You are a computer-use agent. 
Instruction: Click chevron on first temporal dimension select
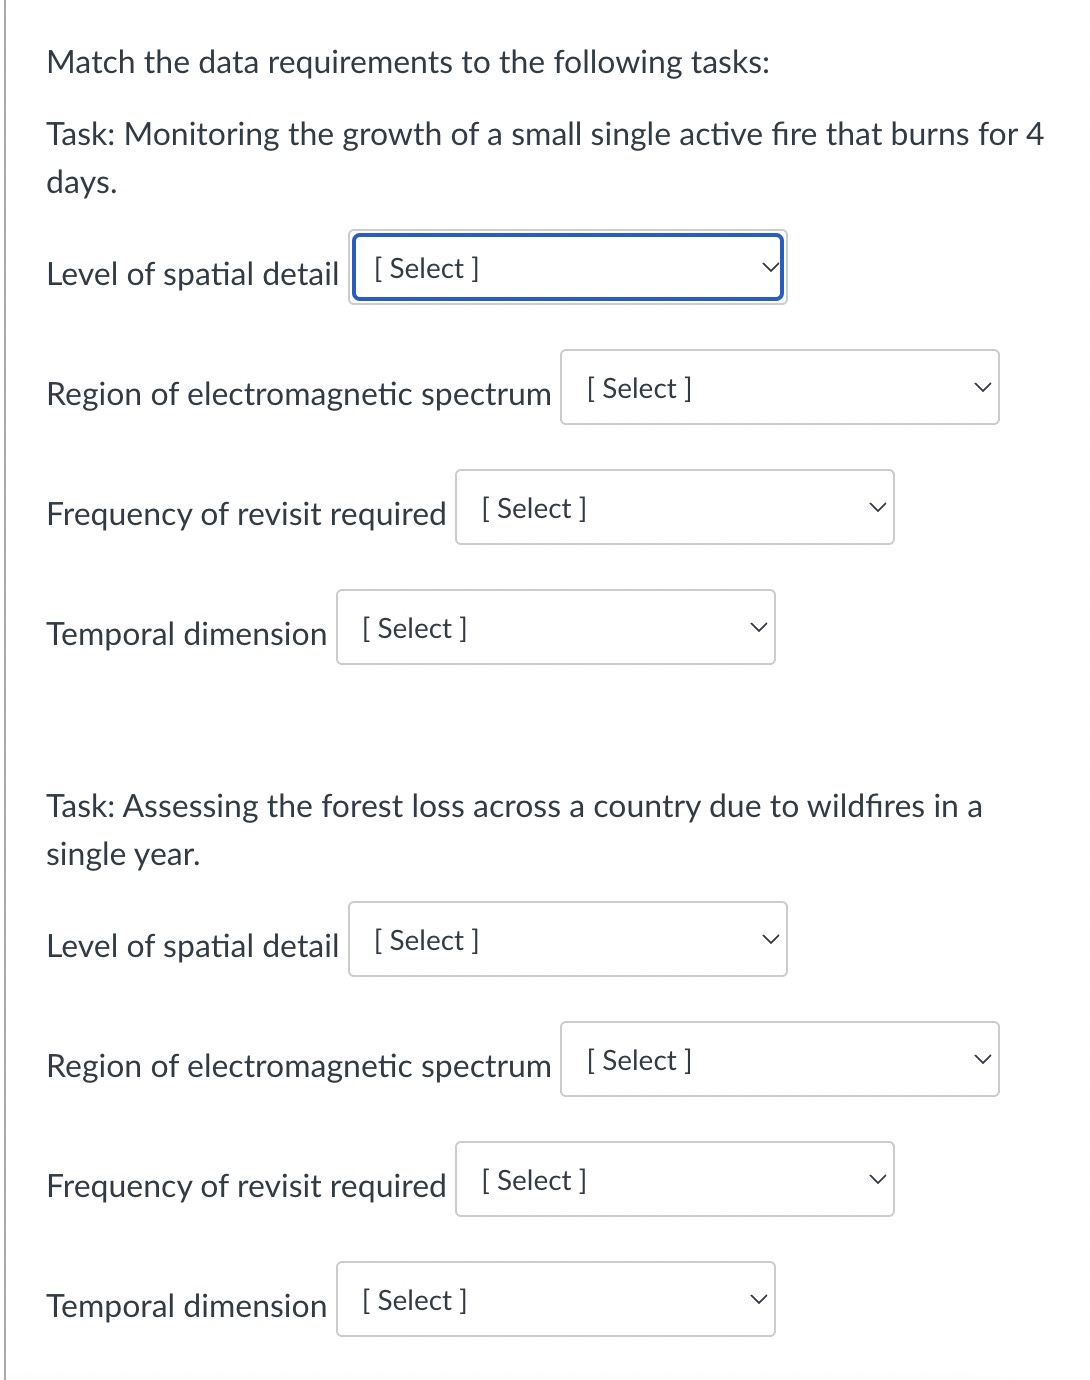pyautogui.click(x=758, y=627)
